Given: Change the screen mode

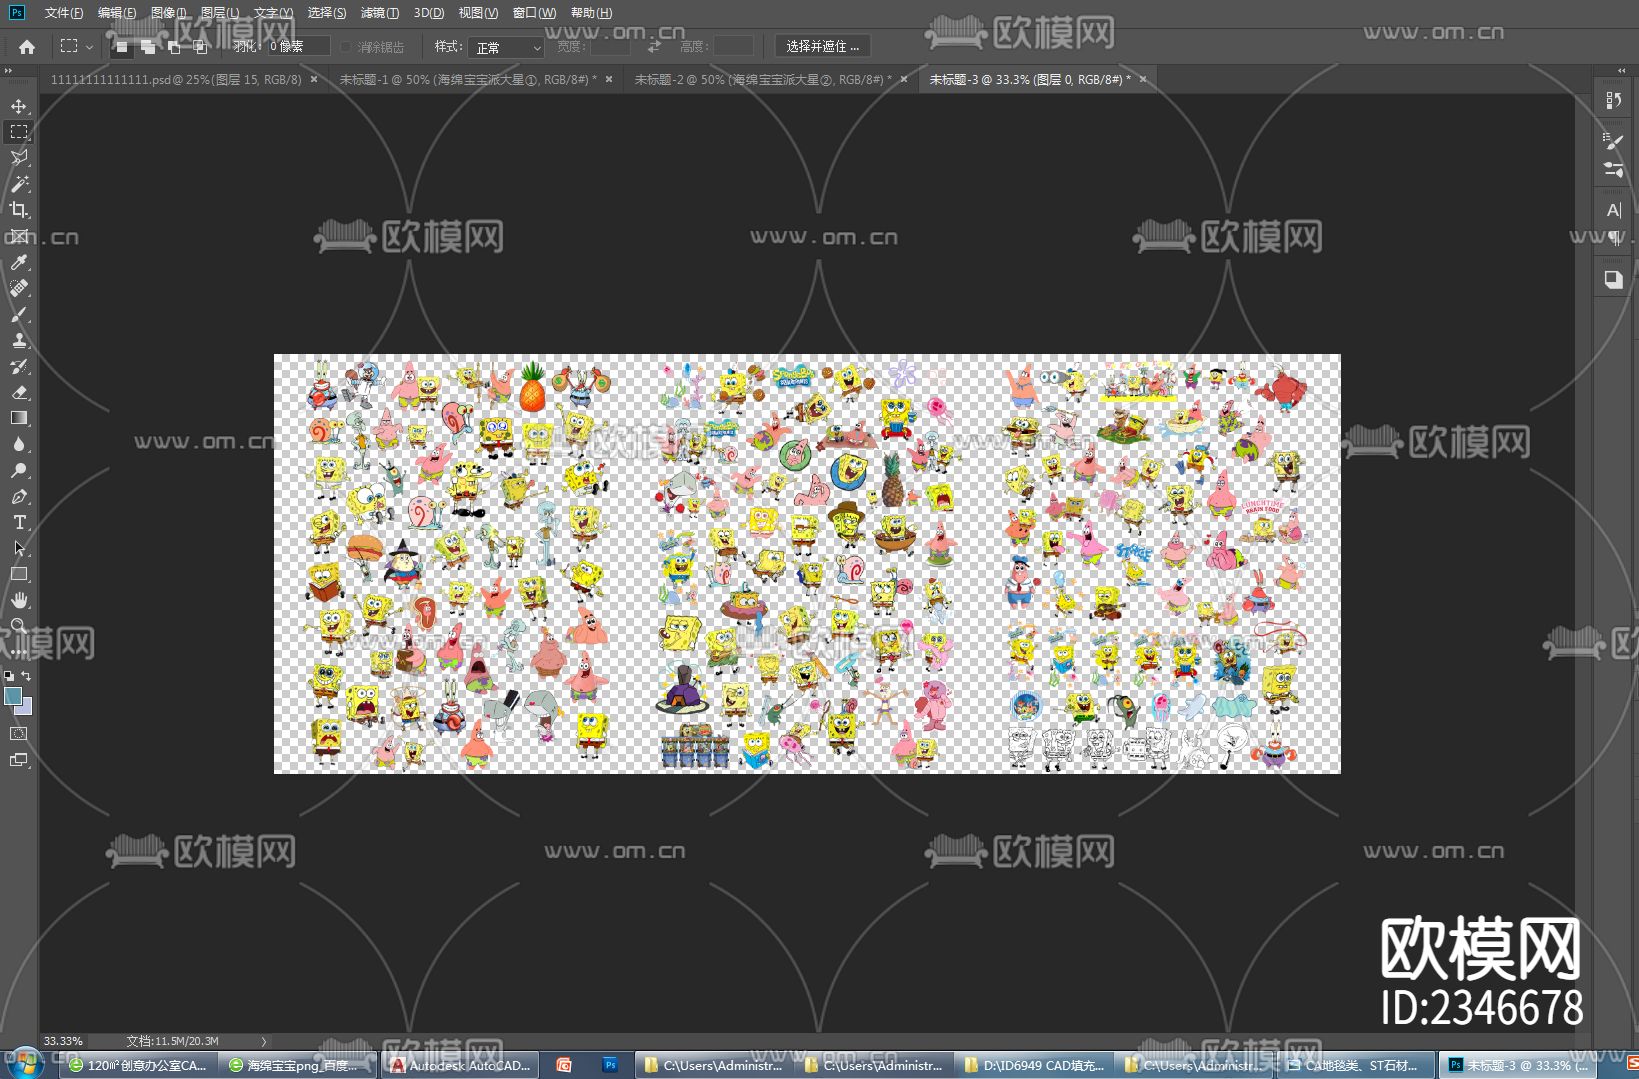Looking at the screenshot, I should tap(19, 760).
